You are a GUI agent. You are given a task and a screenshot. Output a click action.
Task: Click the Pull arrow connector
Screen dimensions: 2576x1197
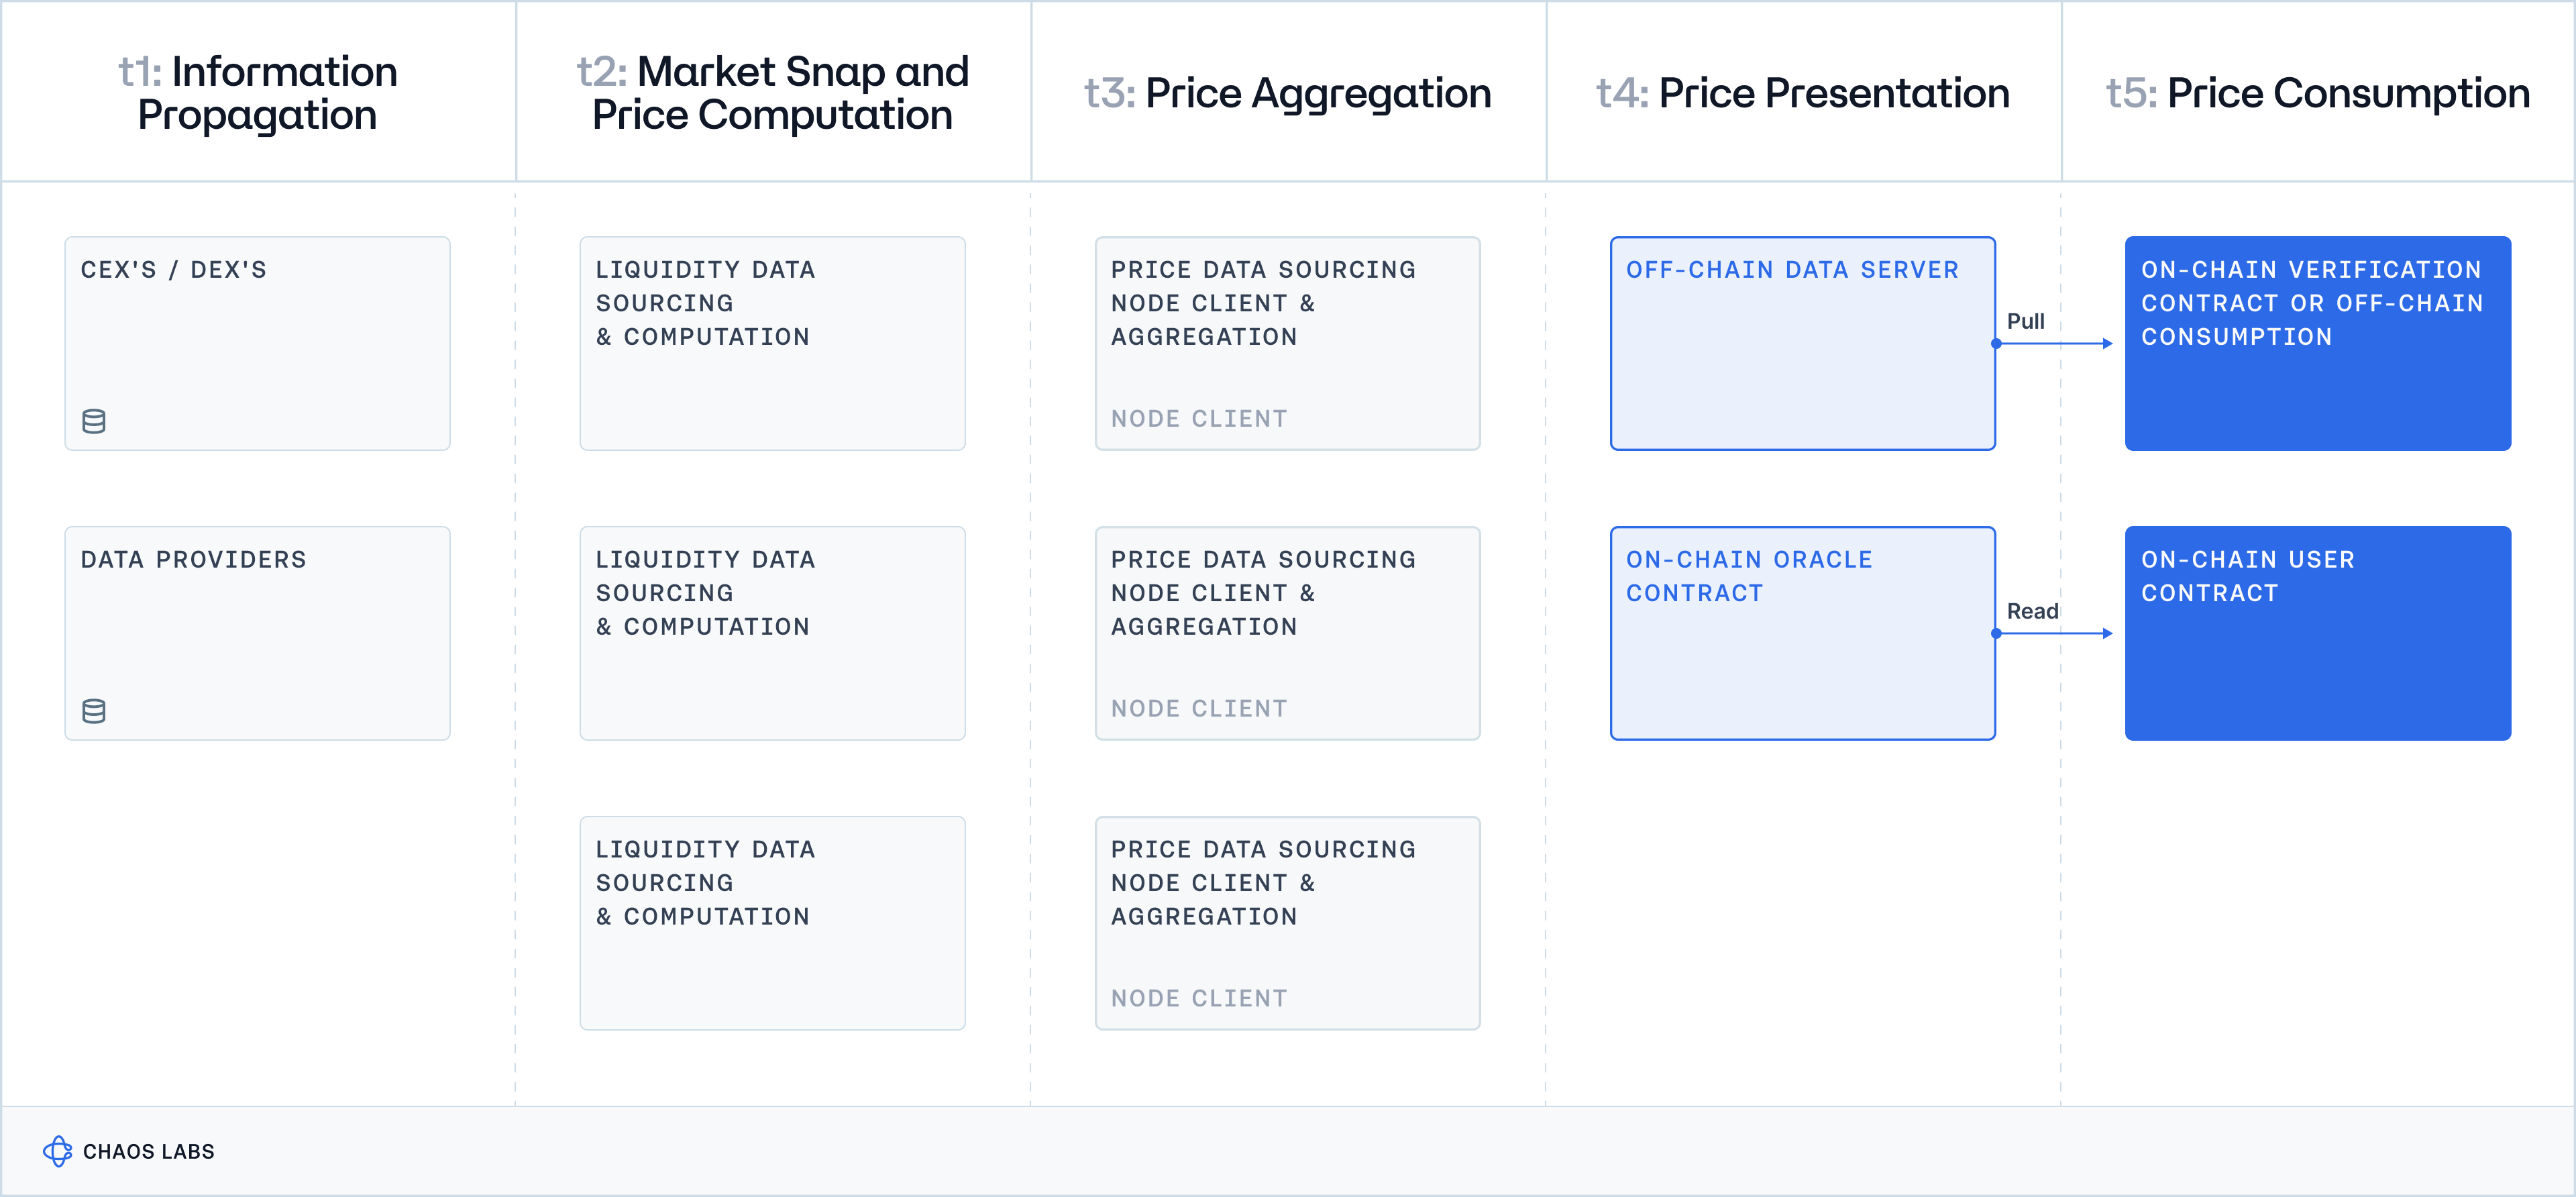click(x=2054, y=343)
